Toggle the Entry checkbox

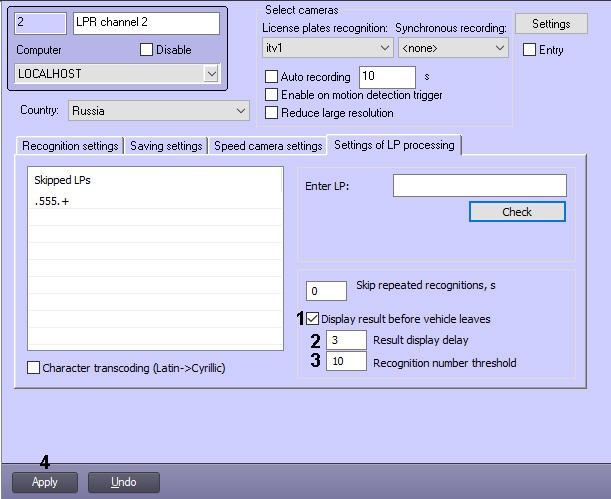point(529,50)
